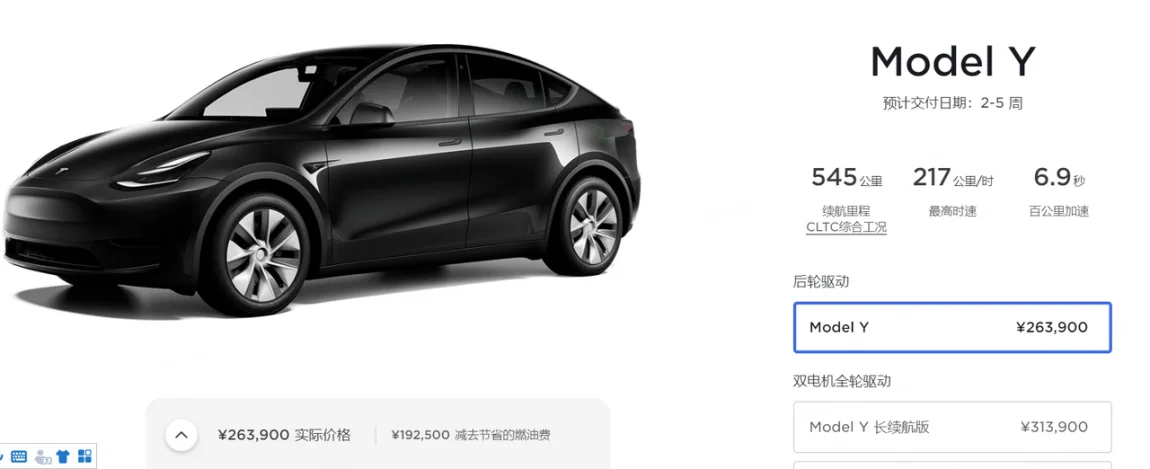1150x469 pixels.
Task: Collapse the price summary with the up chevron
Action: pos(181,435)
